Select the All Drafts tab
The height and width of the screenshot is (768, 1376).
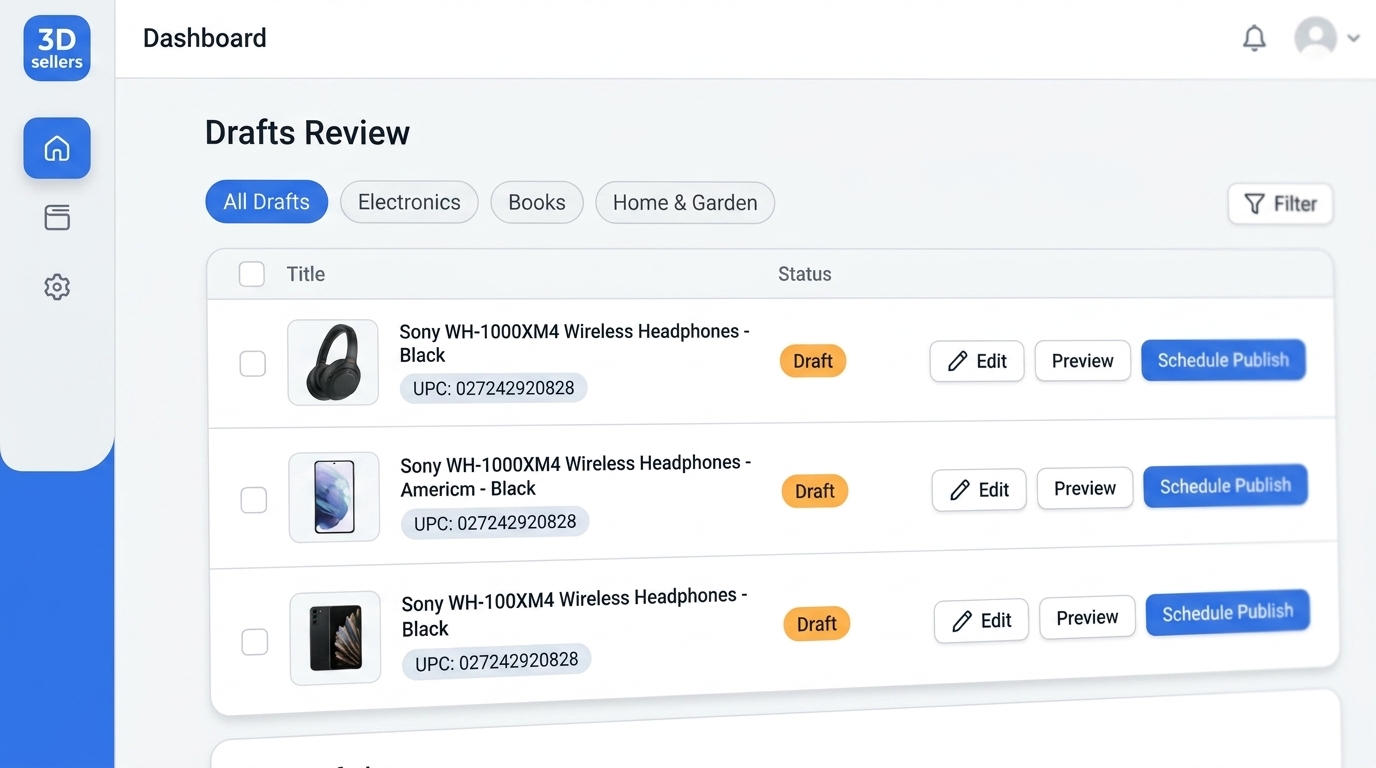click(x=267, y=202)
